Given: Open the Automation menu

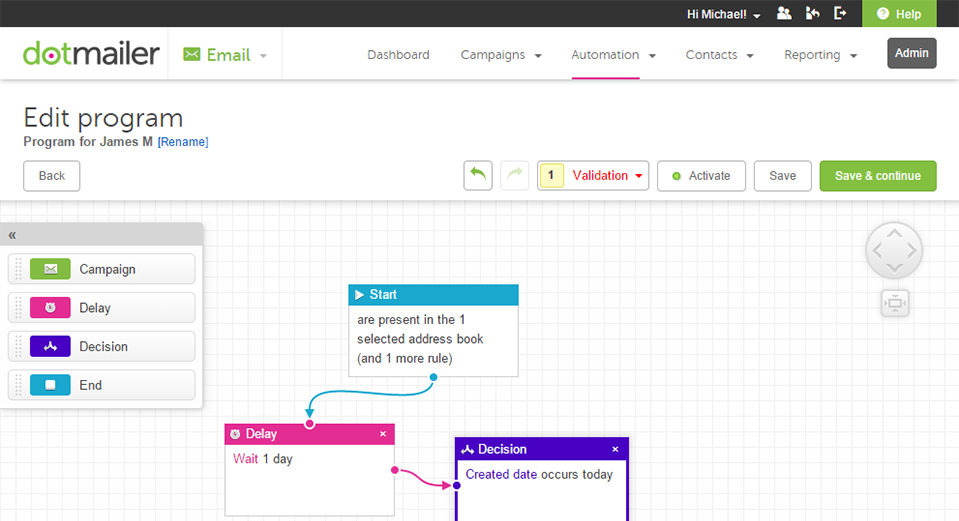Looking at the screenshot, I should tap(613, 55).
